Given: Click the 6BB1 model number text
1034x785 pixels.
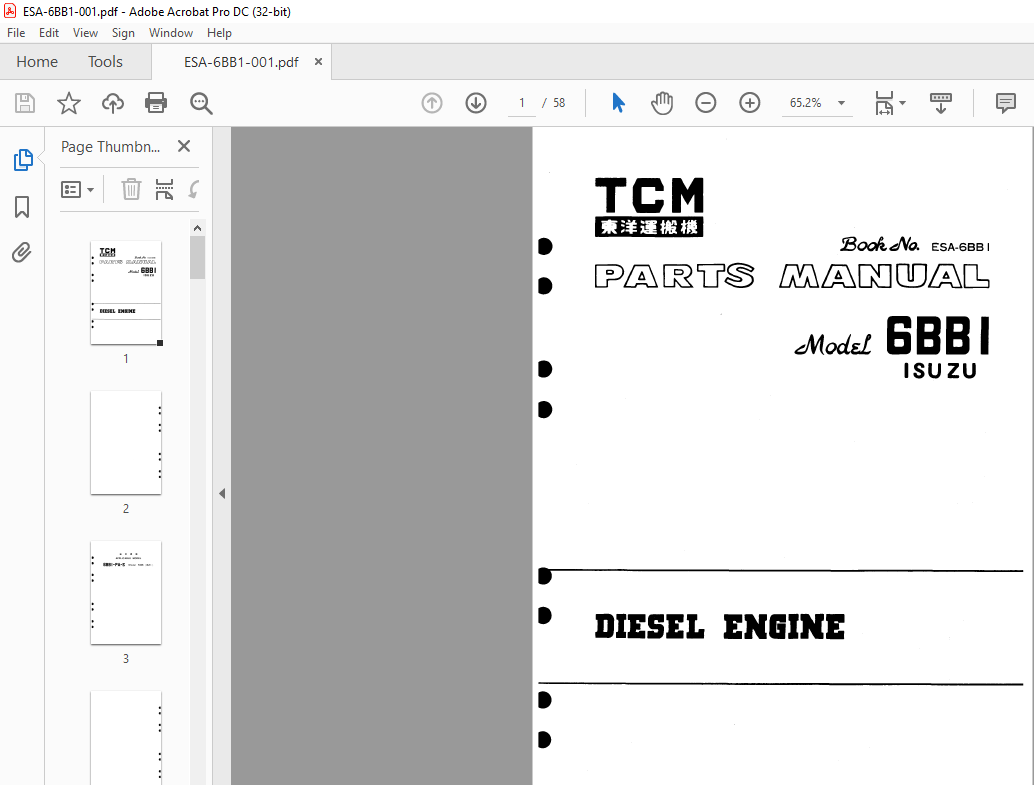Looking at the screenshot, I should tap(937, 336).
